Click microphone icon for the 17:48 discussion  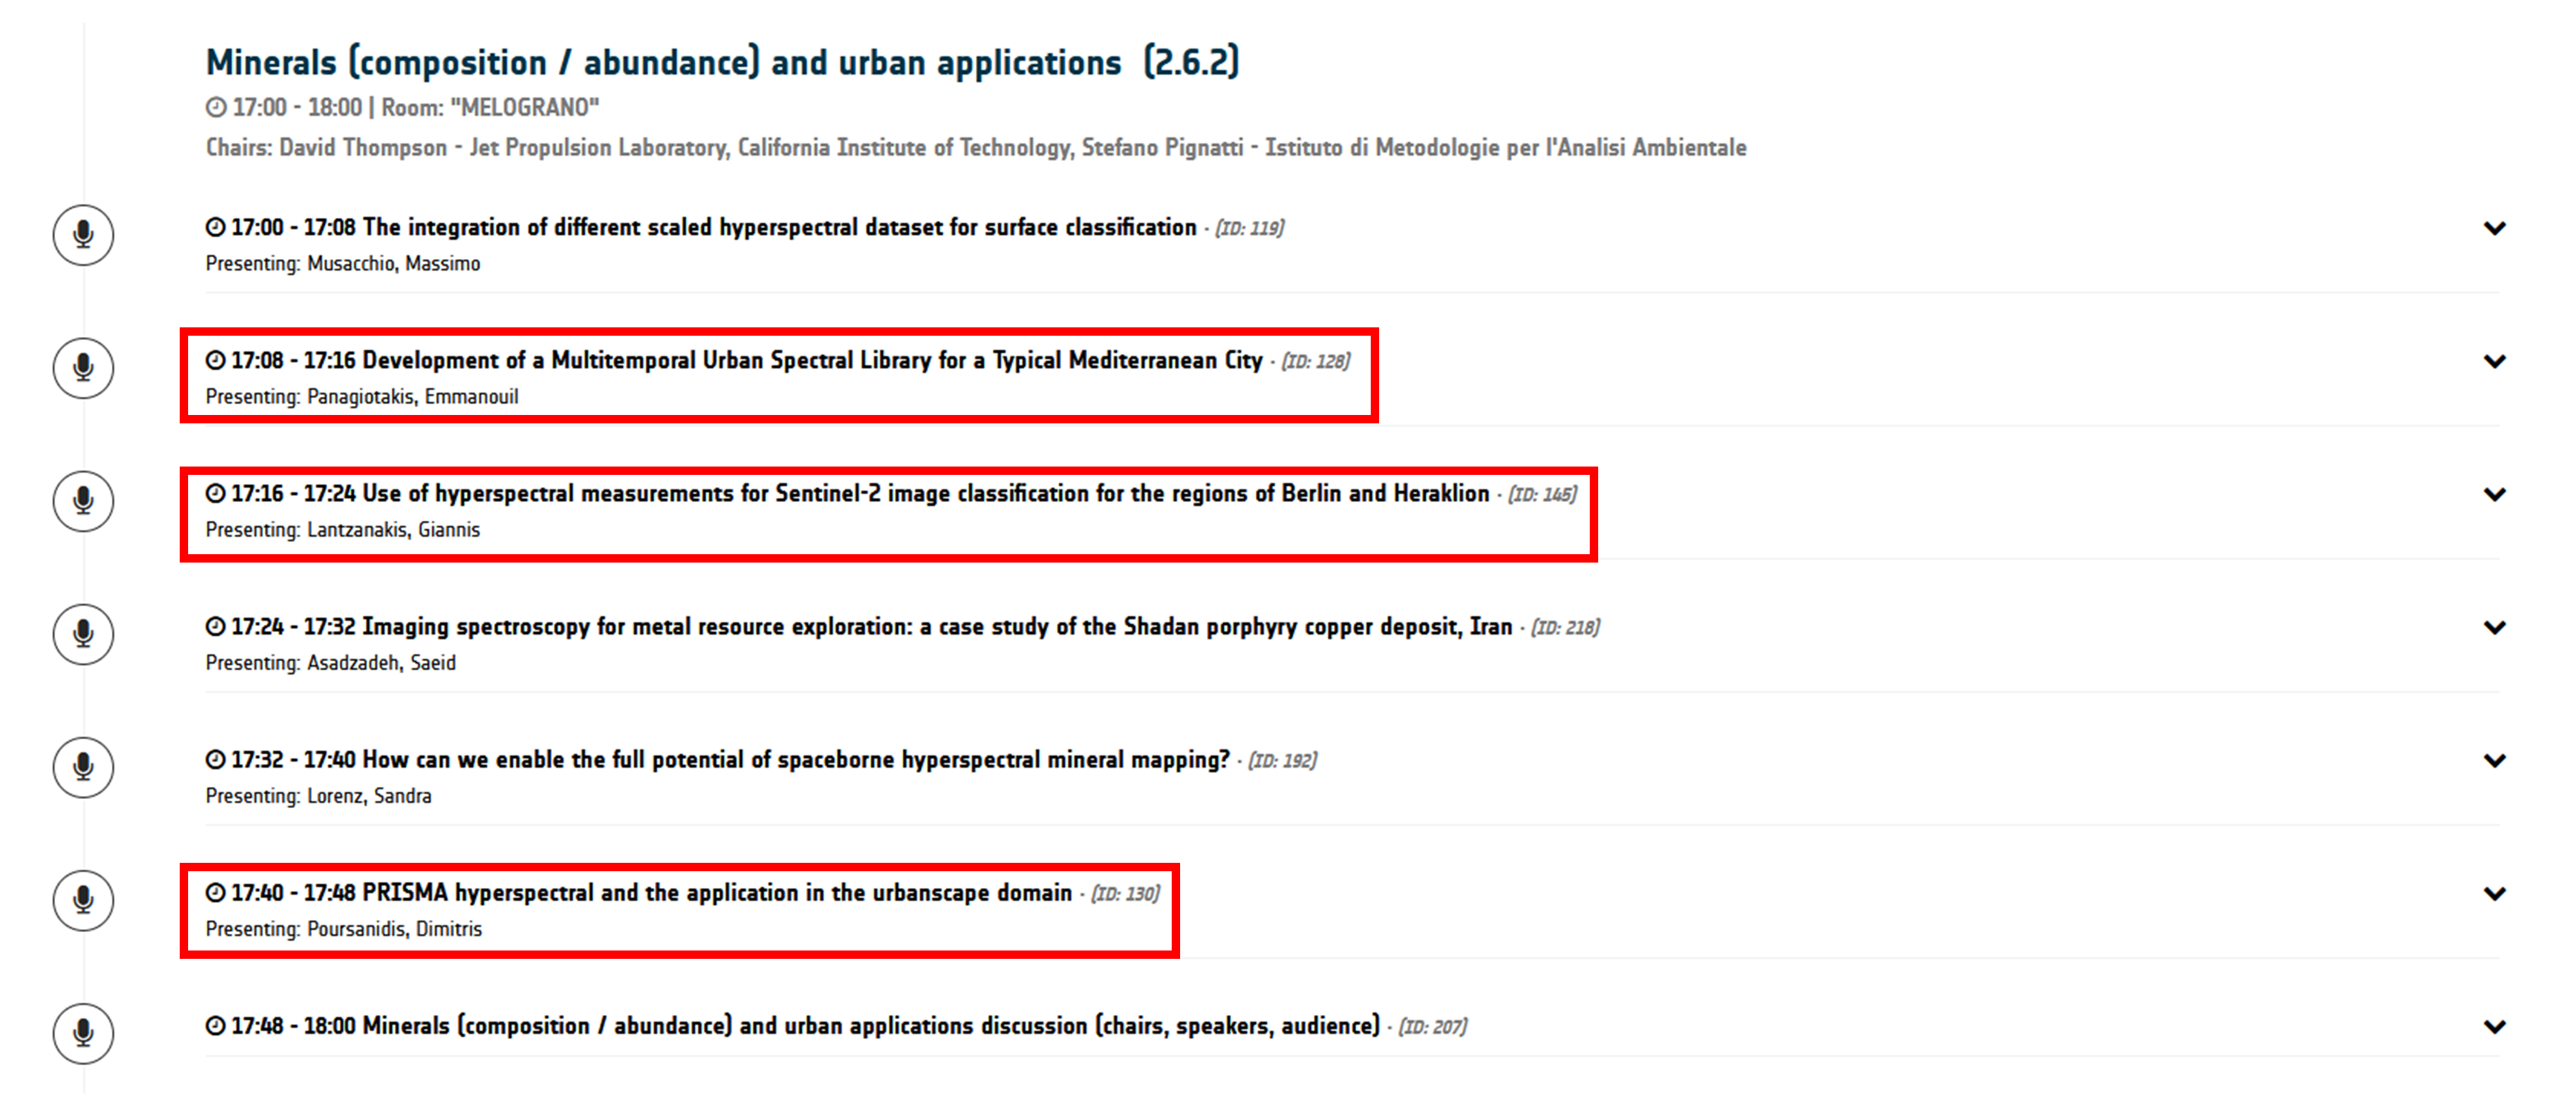[83, 1033]
